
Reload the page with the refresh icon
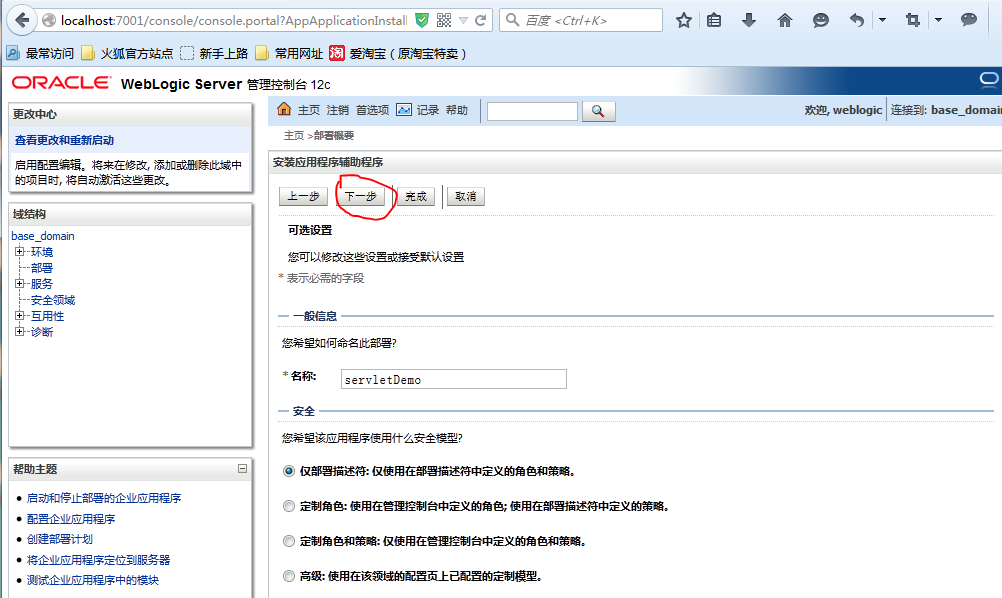point(481,20)
